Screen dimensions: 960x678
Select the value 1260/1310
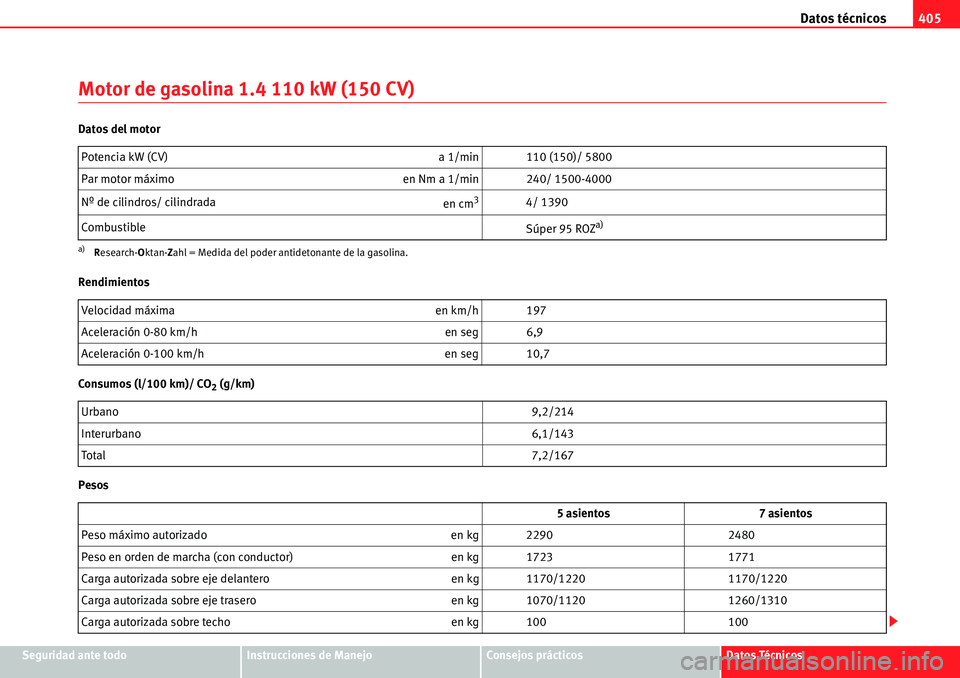click(758, 601)
